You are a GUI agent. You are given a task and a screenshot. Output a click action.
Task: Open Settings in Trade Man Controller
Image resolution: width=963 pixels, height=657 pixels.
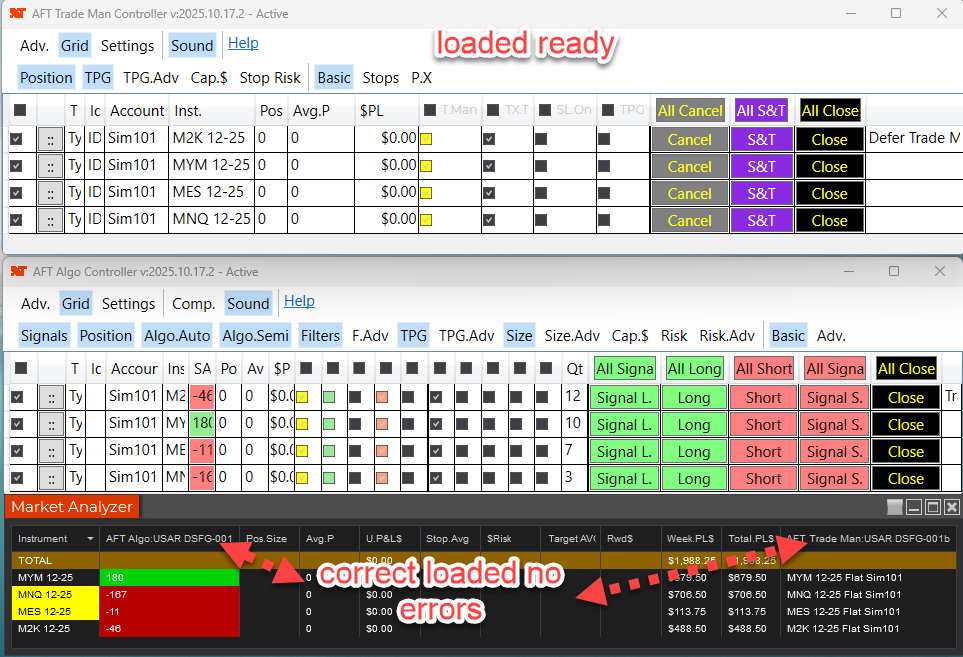coord(127,45)
